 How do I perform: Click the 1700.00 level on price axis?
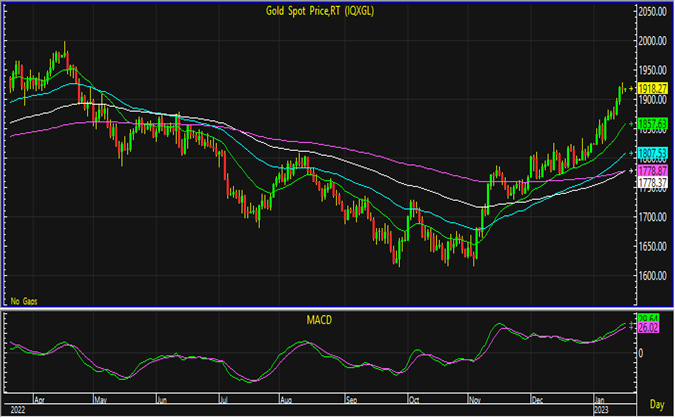[655, 217]
